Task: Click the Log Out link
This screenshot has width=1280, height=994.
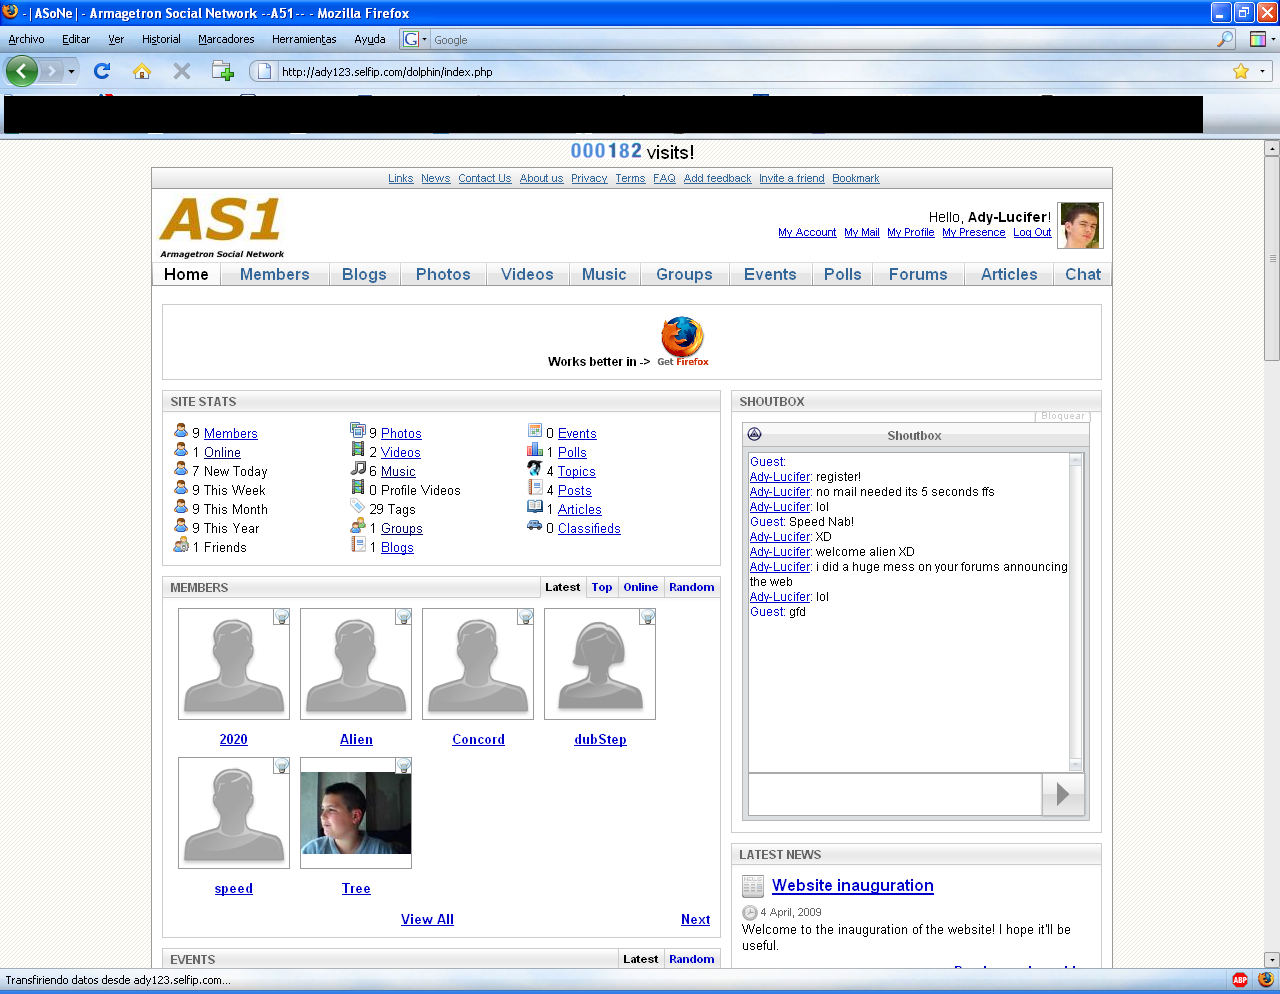Action: point(1031,232)
